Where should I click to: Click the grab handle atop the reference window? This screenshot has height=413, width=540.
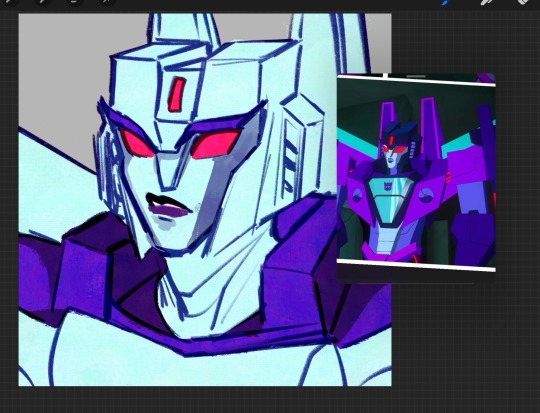point(416,76)
